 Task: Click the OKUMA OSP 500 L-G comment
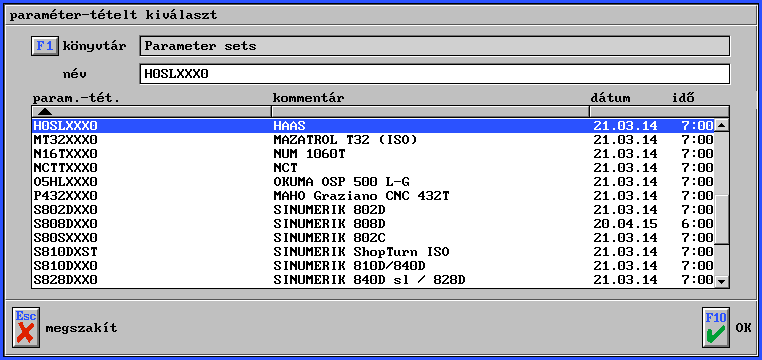click(342, 182)
